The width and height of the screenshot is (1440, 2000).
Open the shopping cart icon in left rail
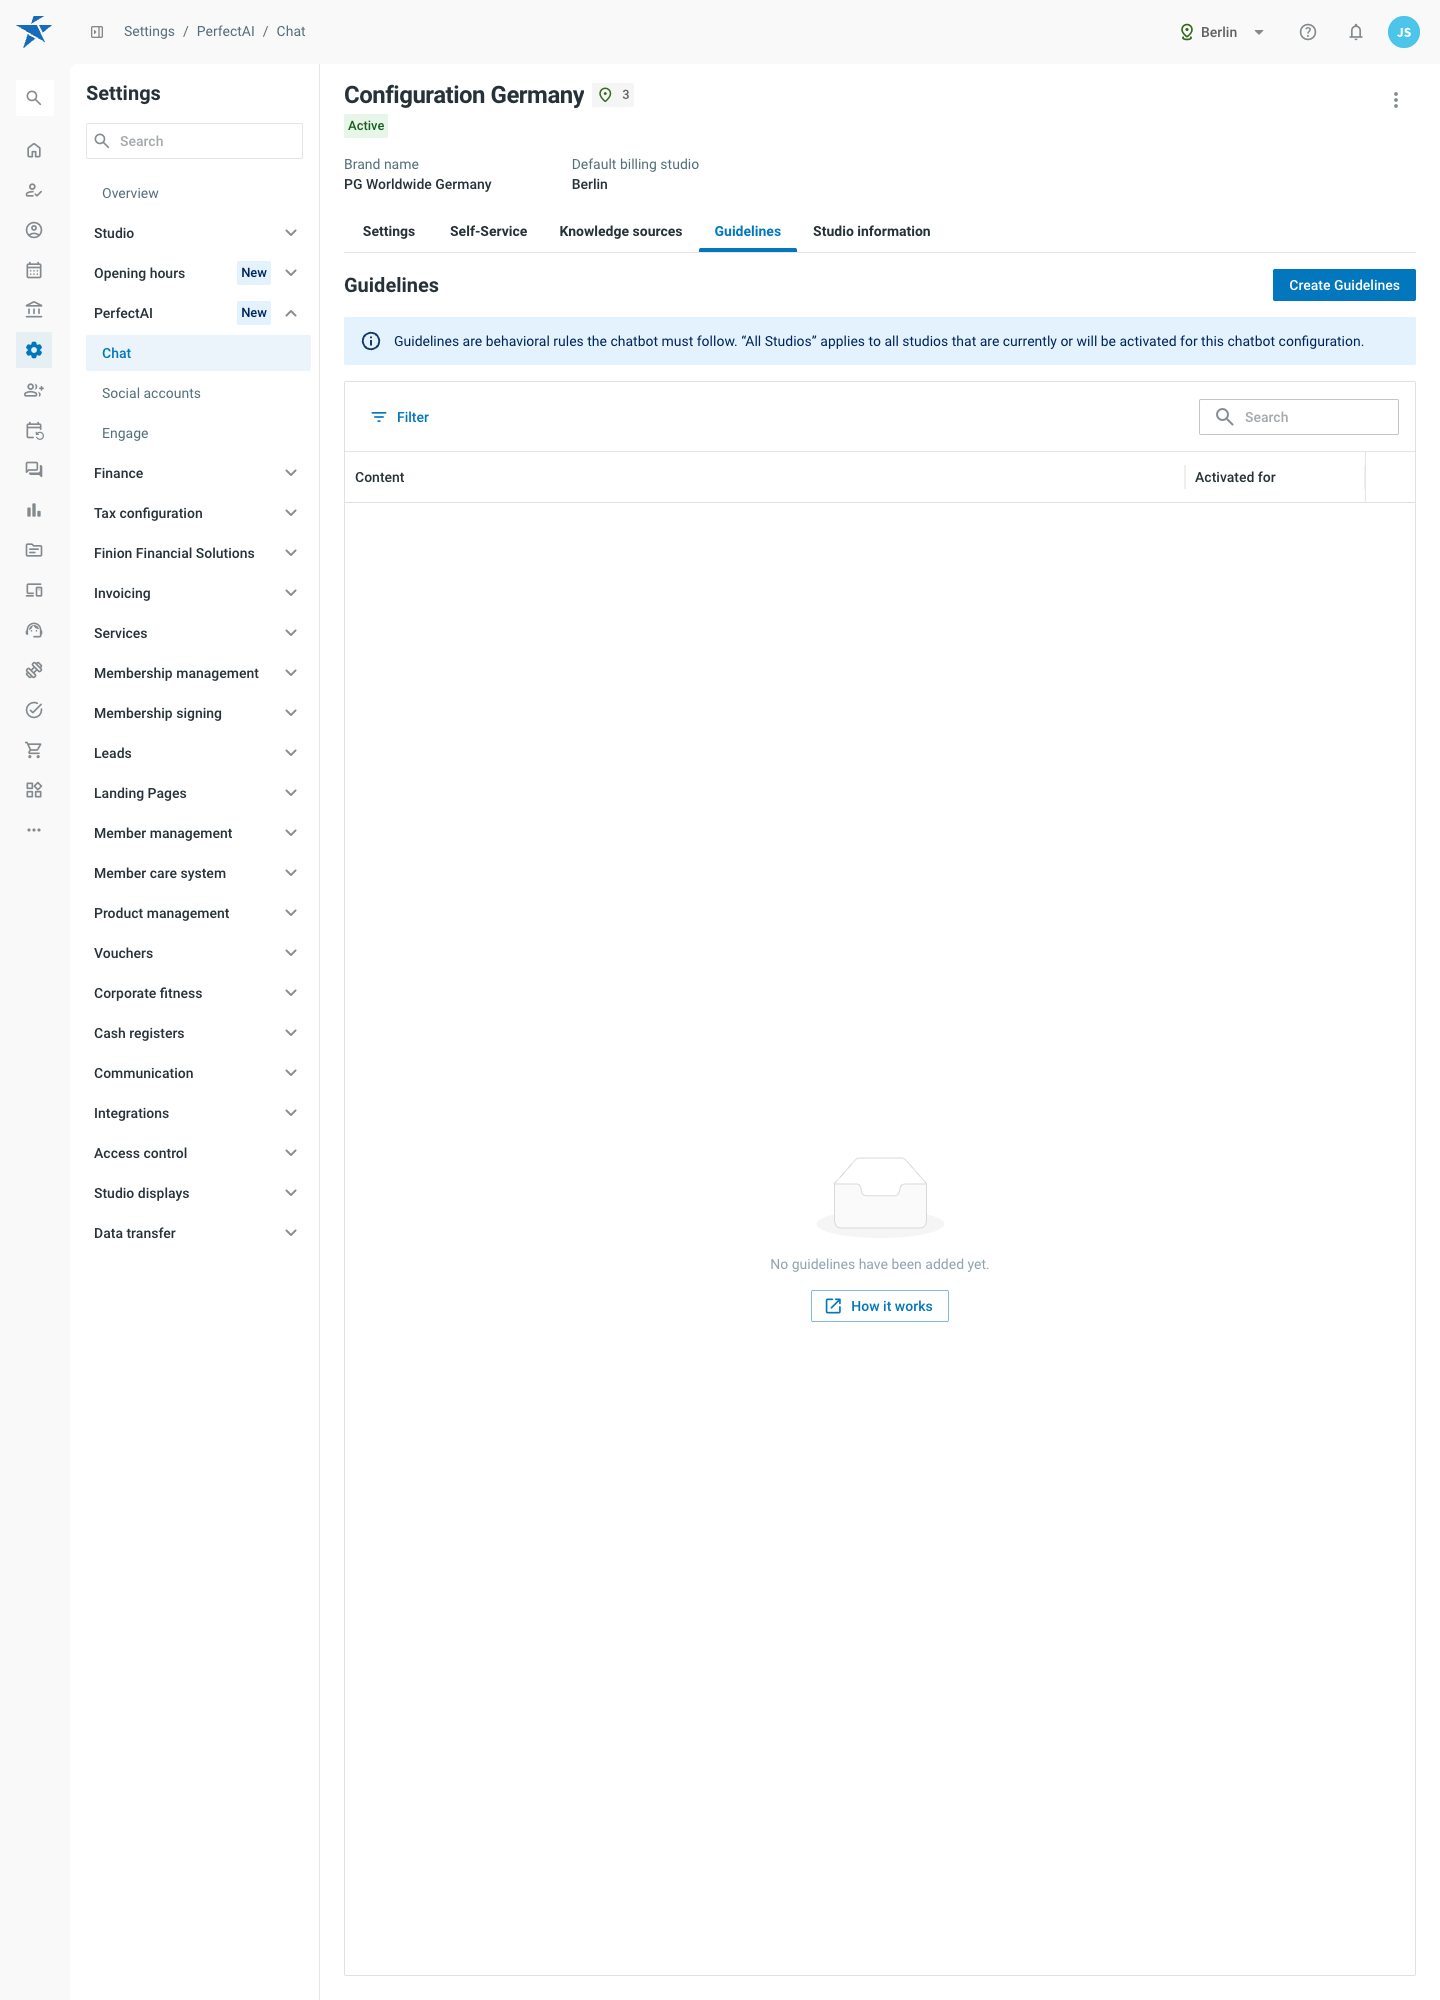[x=34, y=750]
